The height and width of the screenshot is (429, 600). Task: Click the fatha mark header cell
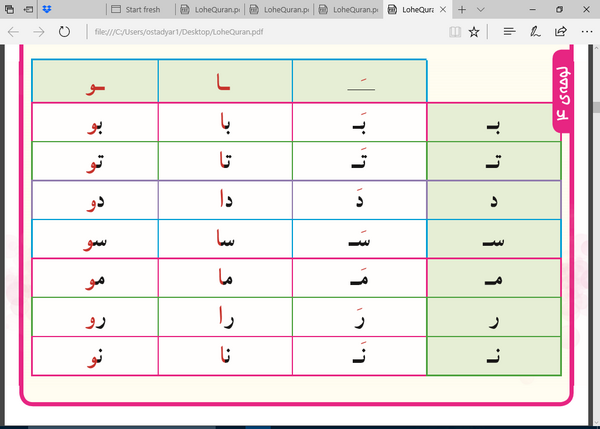coord(360,81)
